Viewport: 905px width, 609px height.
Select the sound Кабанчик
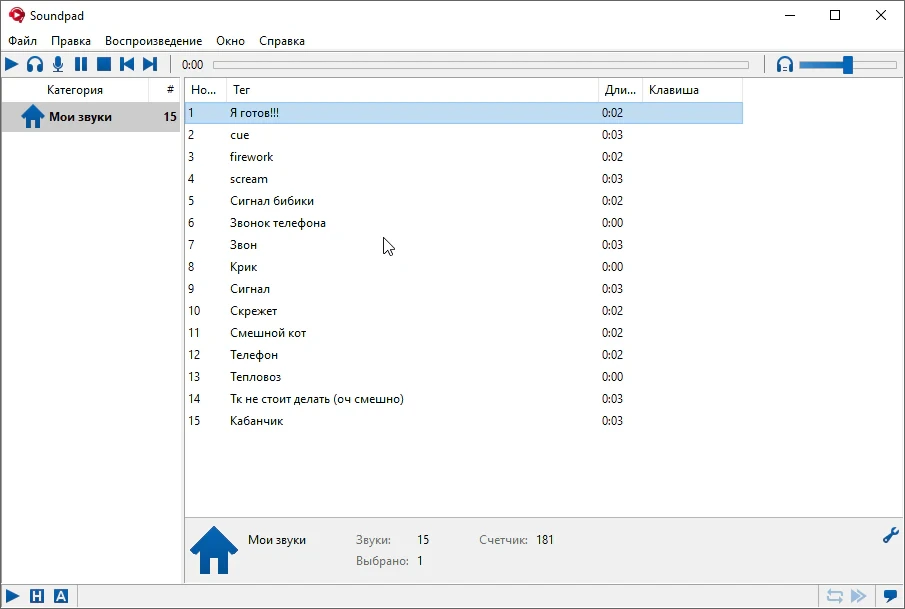[x=463, y=421]
